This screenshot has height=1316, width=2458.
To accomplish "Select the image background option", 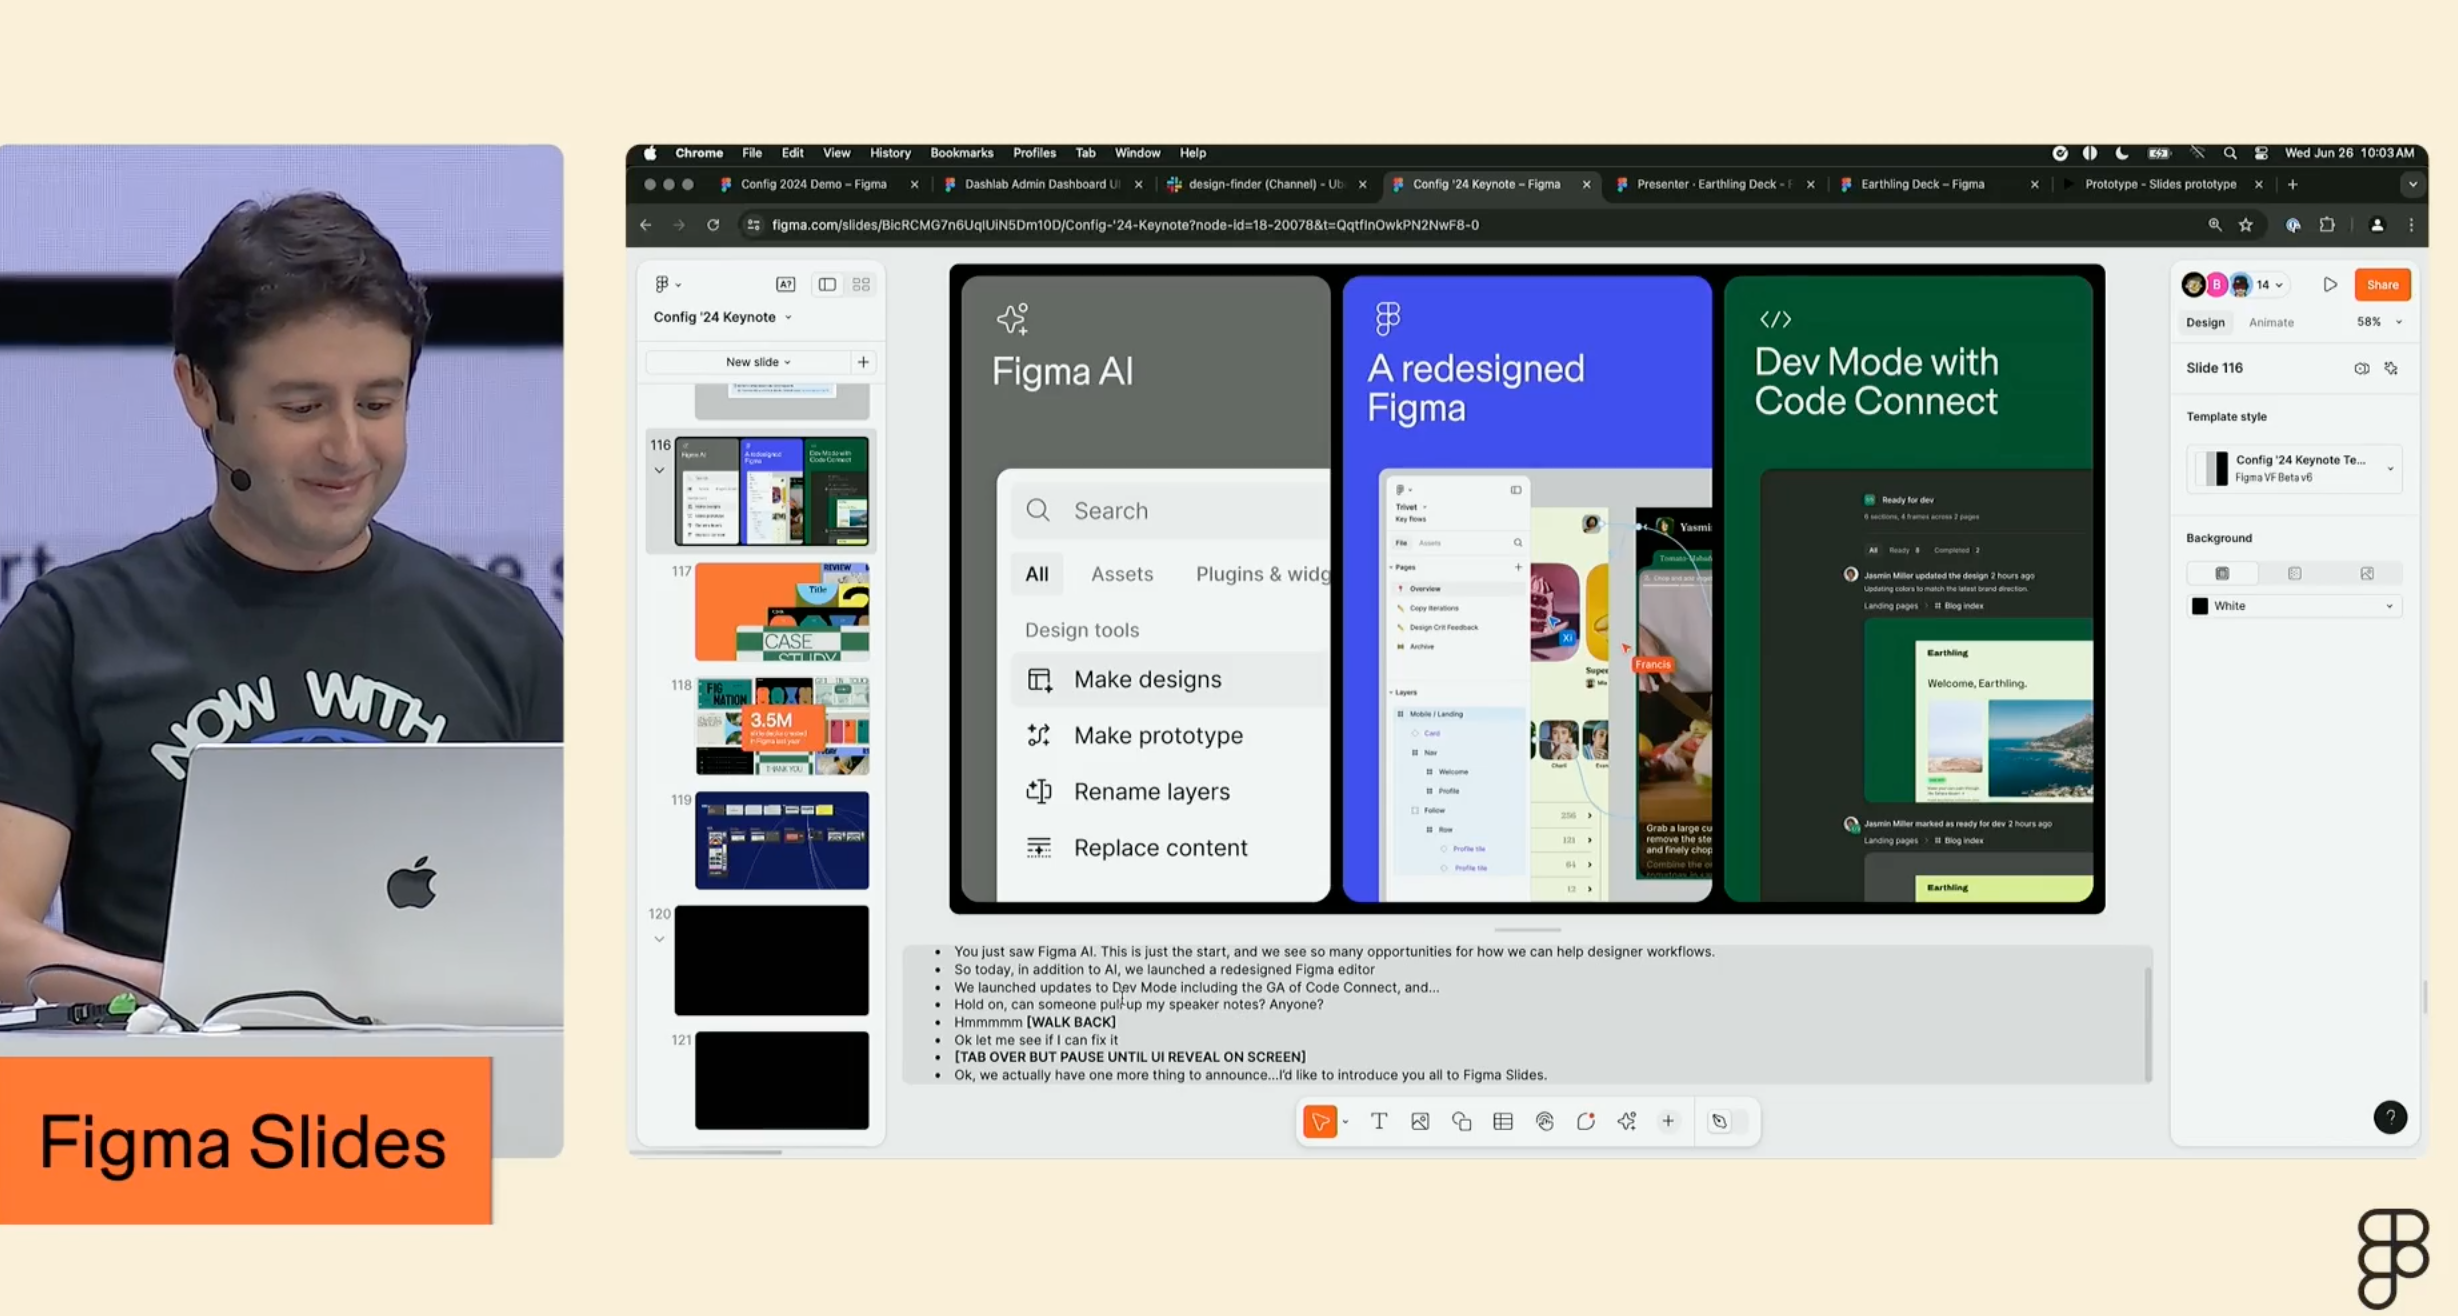I will [x=2366, y=573].
